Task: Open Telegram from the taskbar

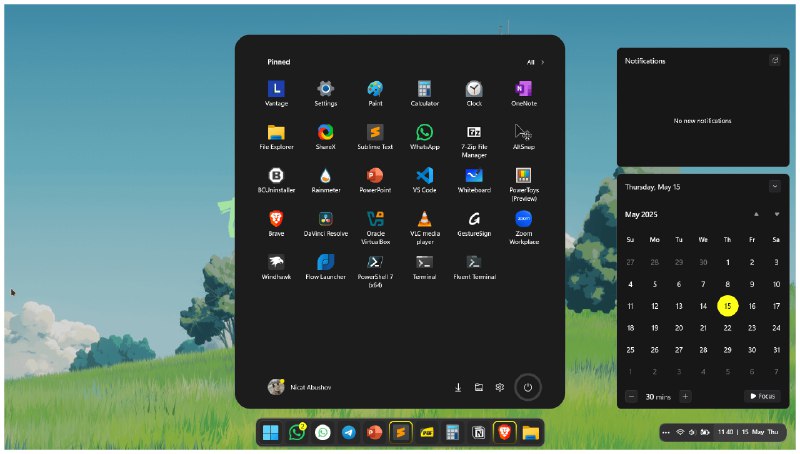Action: coord(349,433)
